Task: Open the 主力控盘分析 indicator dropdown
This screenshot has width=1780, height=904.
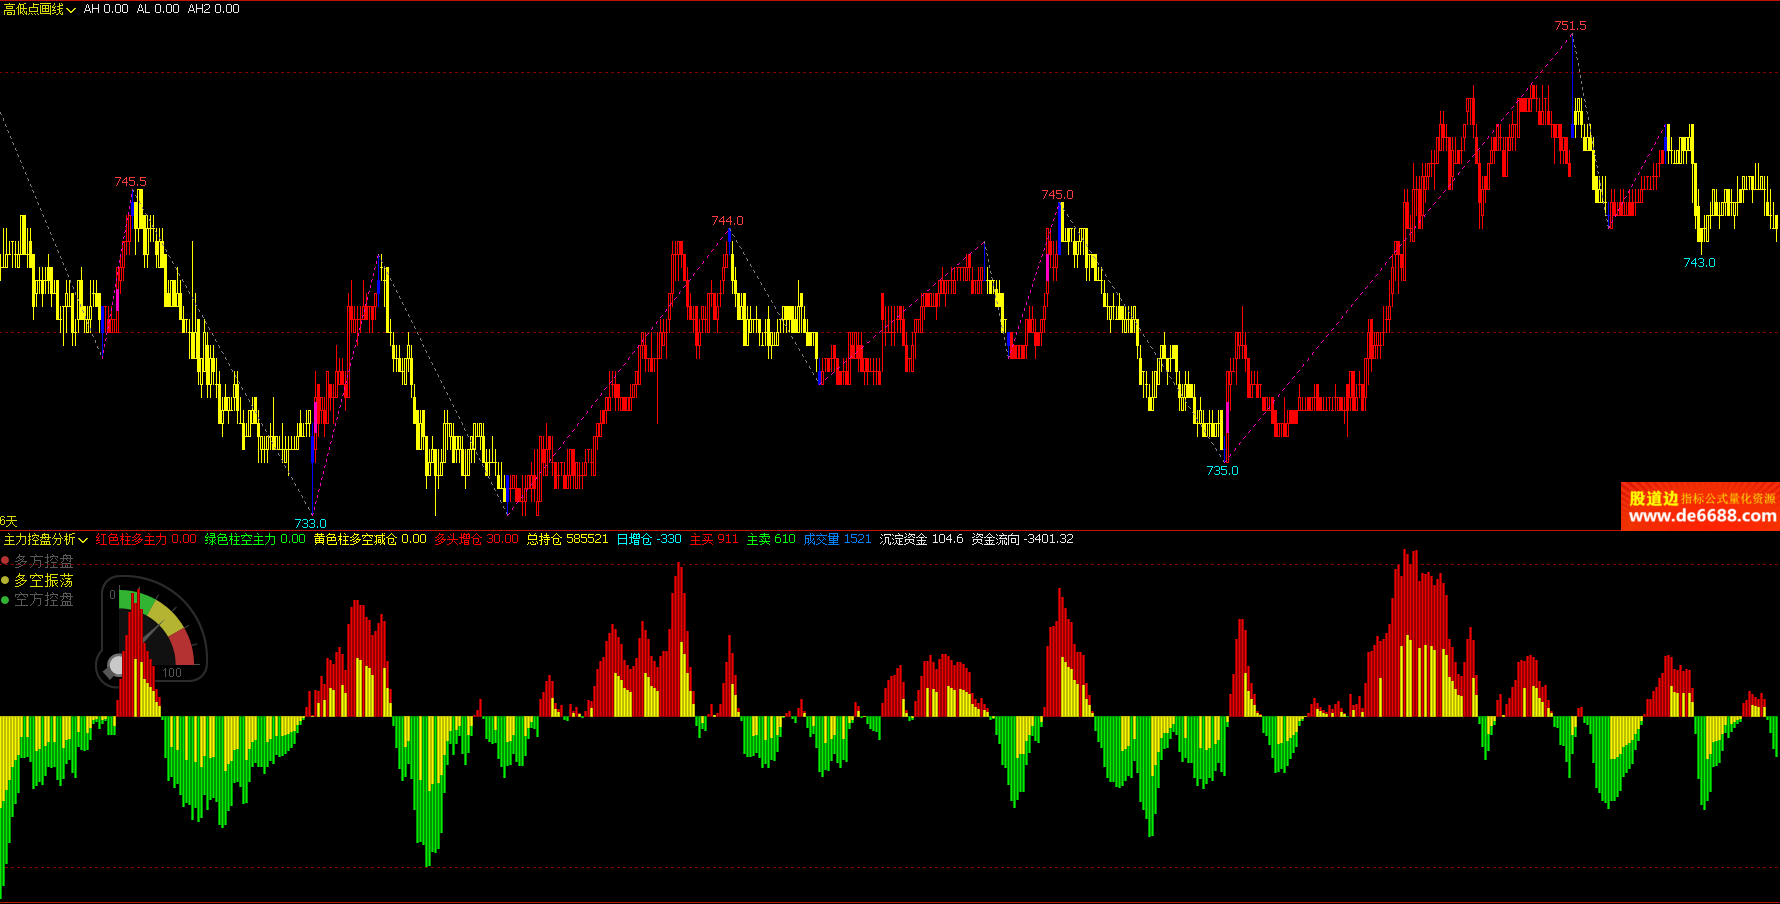Action: (46, 539)
